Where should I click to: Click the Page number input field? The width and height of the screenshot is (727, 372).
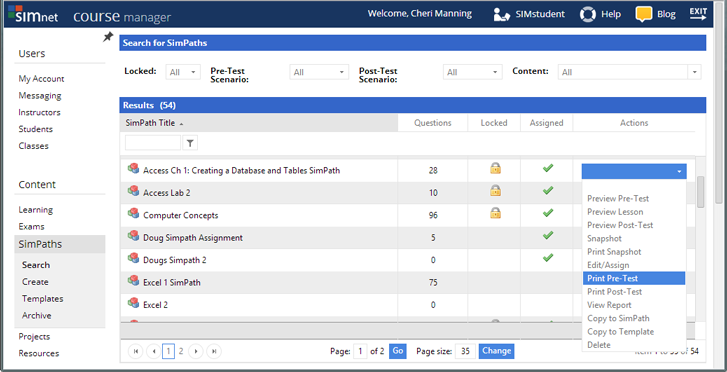pyautogui.click(x=360, y=351)
